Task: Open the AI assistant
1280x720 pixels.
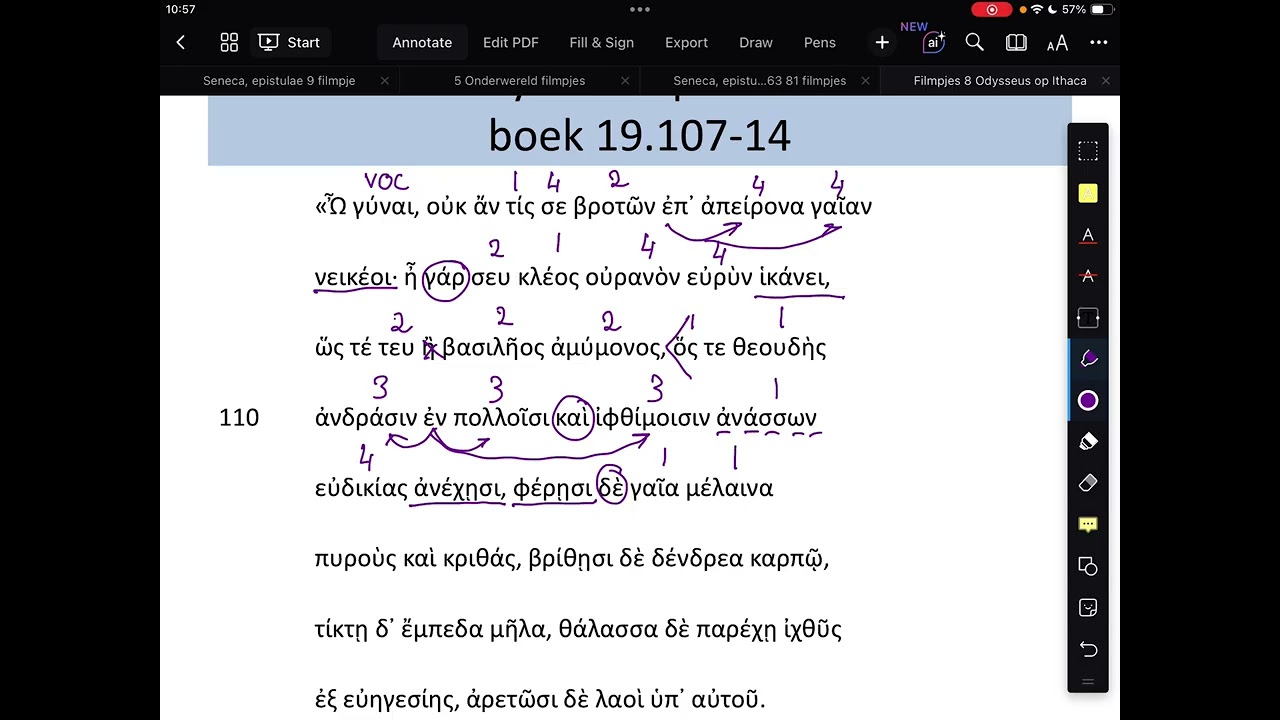Action: [x=933, y=42]
